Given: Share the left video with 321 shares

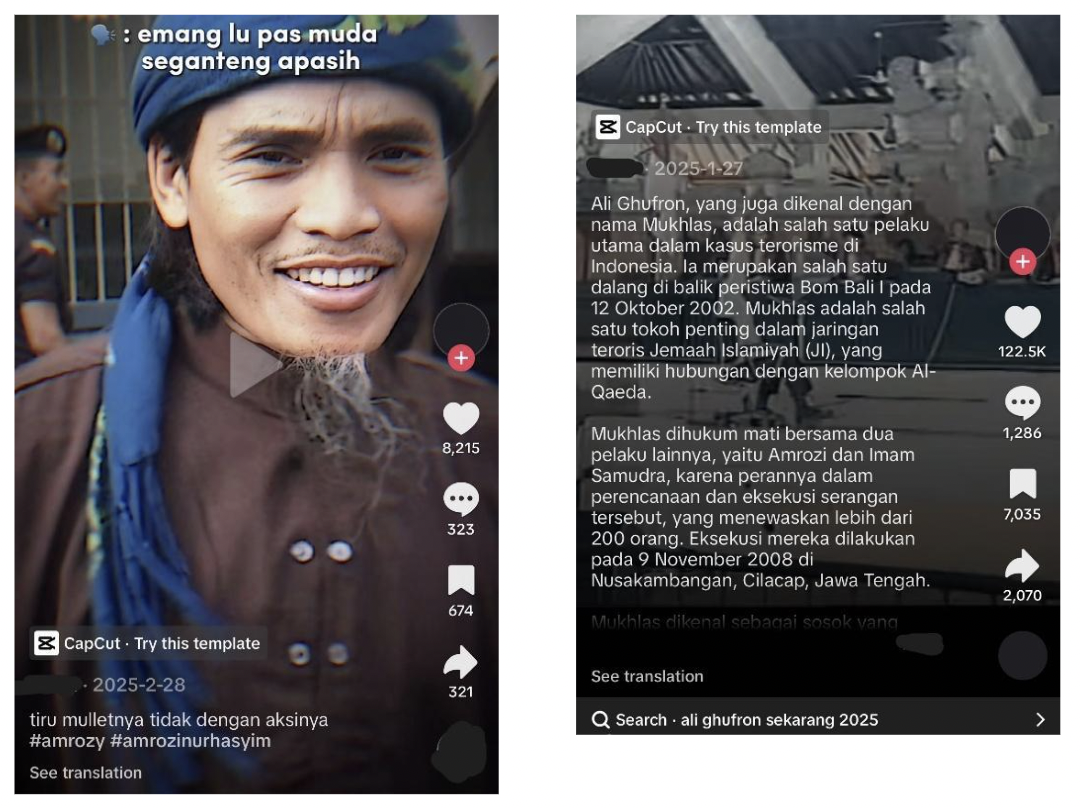Looking at the screenshot, I should click(461, 662).
